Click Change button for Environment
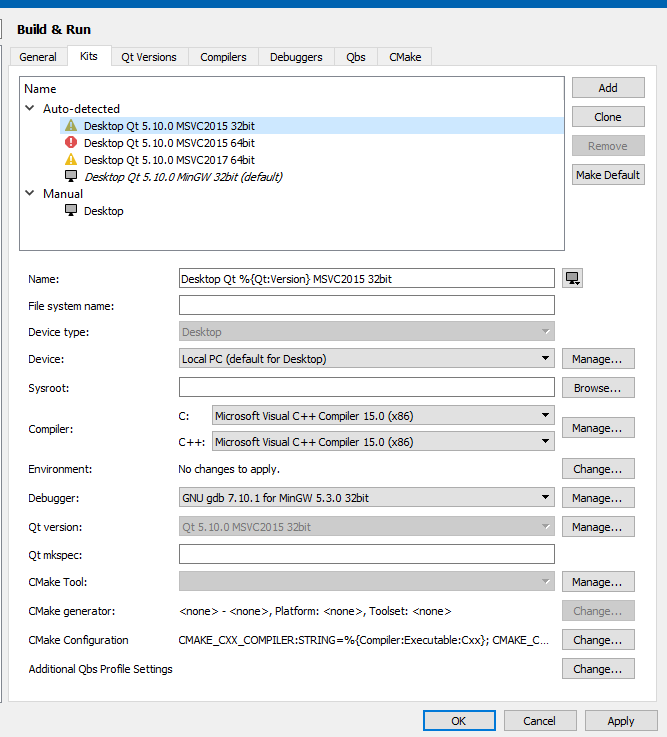The width and height of the screenshot is (667, 737). 598,469
